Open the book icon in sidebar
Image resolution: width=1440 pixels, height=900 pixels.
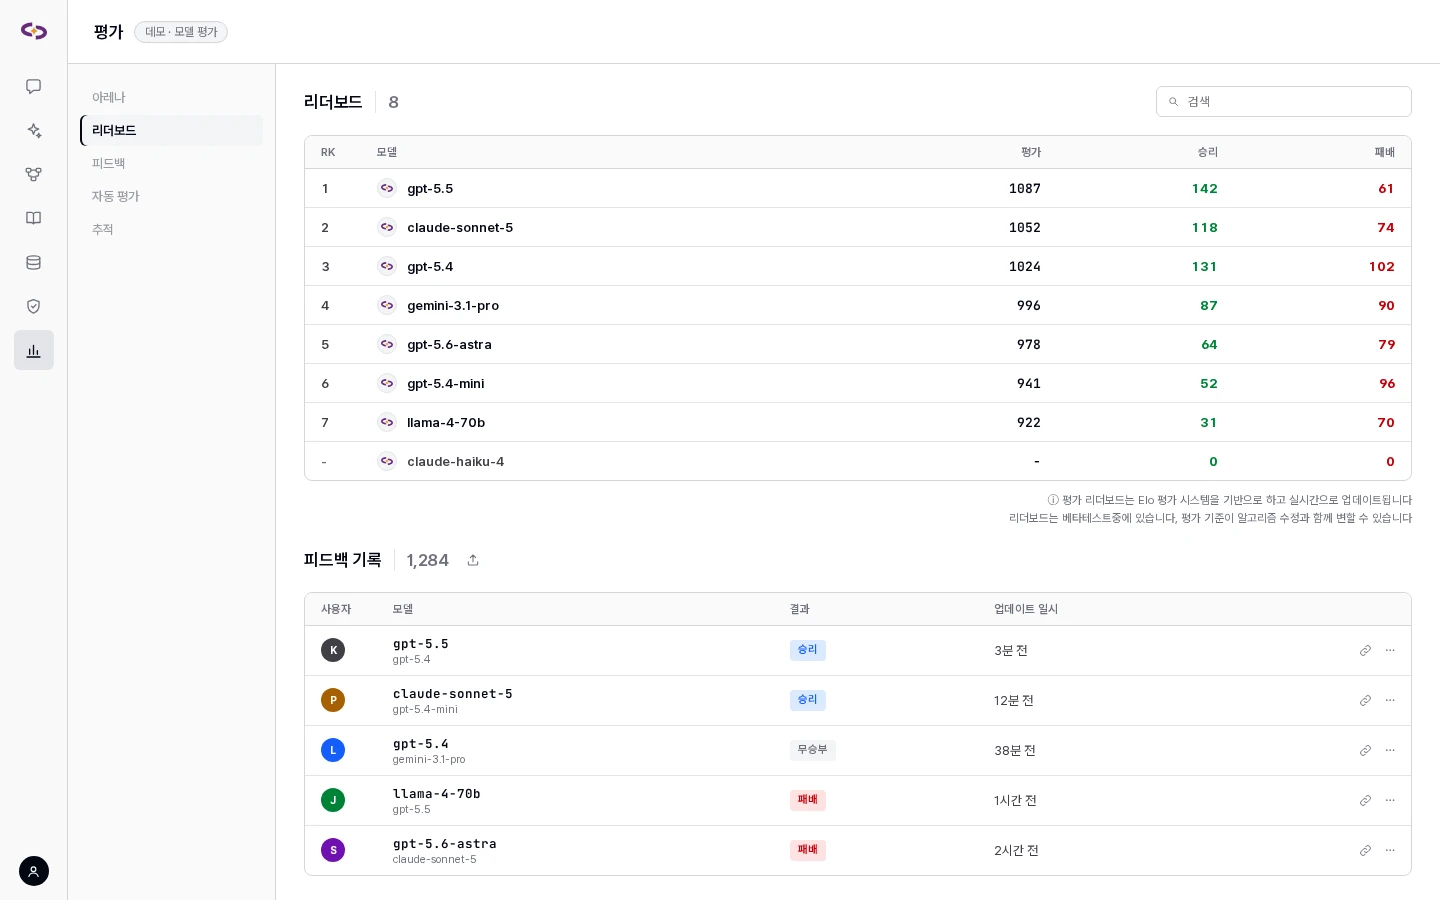click(33, 218)
